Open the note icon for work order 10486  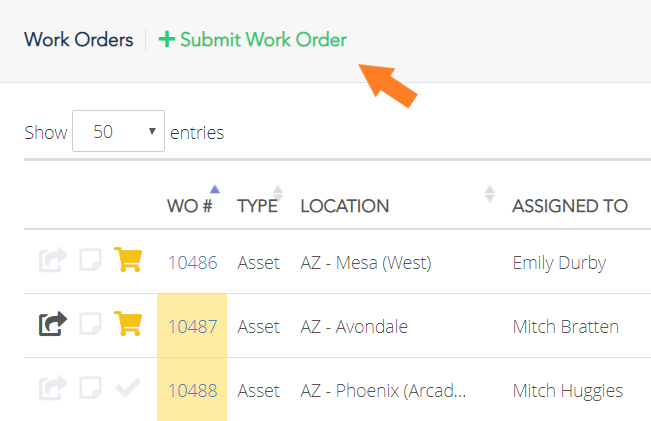[x=91, y=260]
